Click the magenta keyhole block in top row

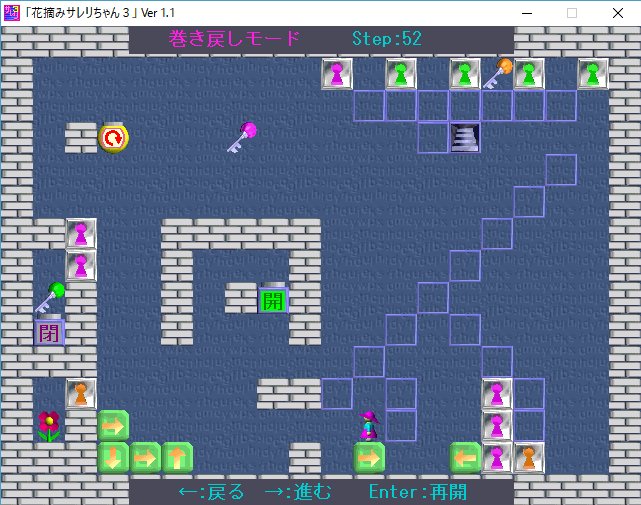pyautogui.click(x=337, y=74)
